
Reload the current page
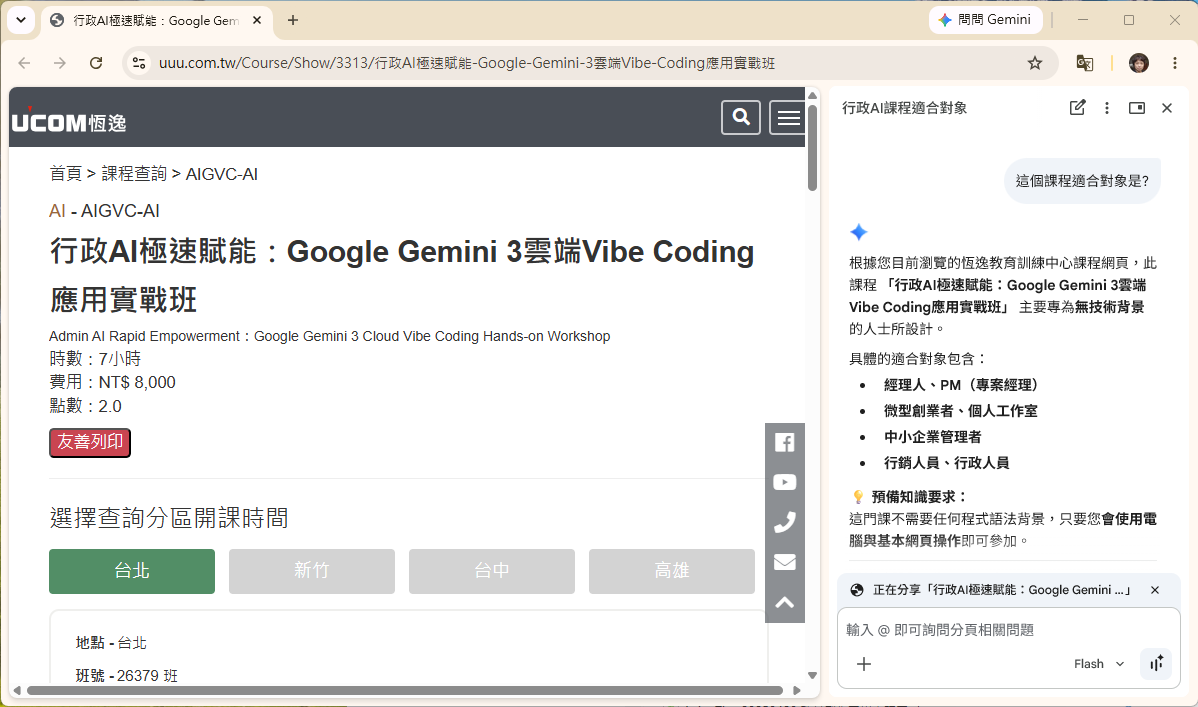96,63
